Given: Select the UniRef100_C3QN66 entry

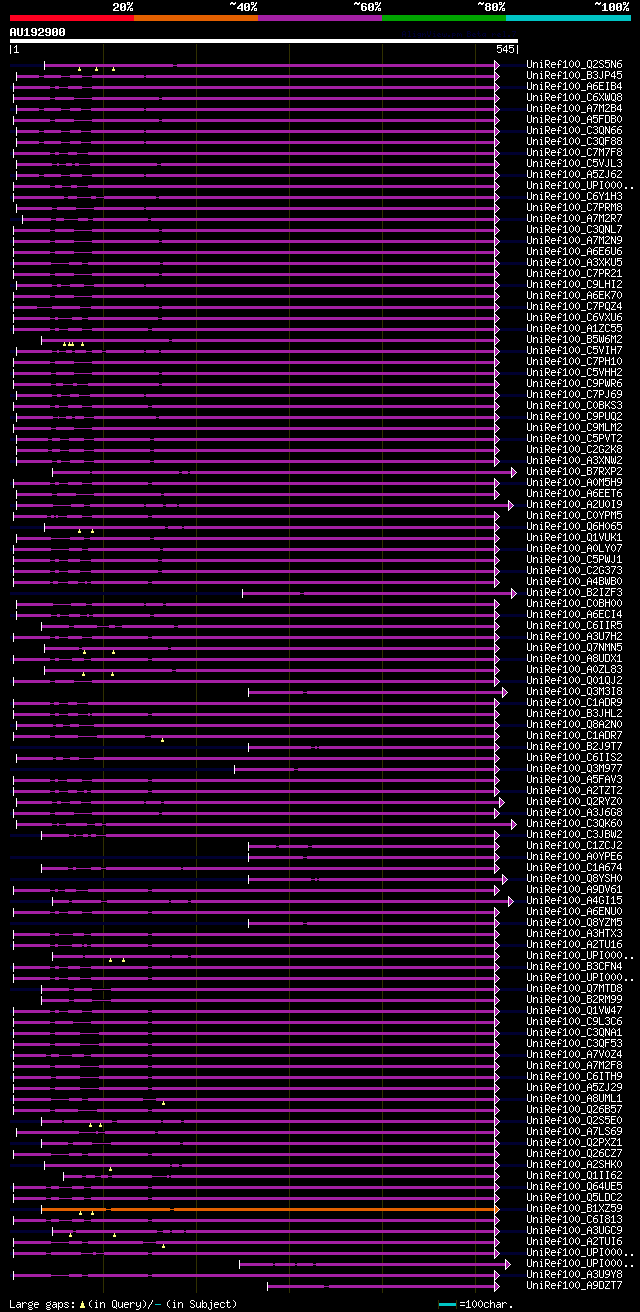Looking at the screenshot, I should tap(574, 131).
